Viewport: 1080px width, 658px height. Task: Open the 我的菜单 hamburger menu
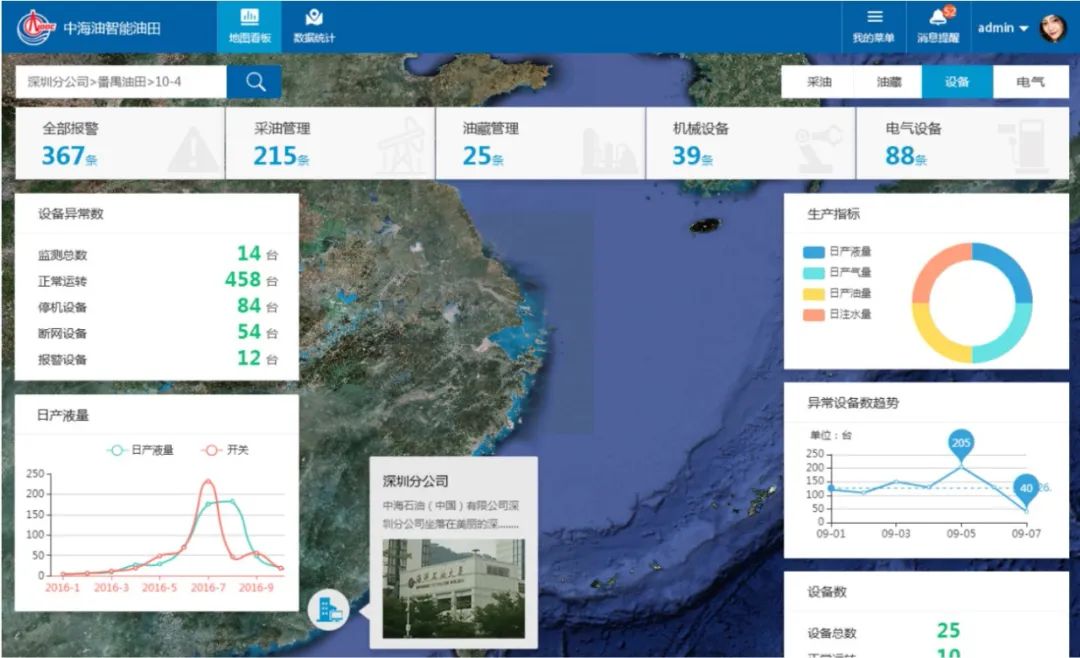tap(874, 27)
